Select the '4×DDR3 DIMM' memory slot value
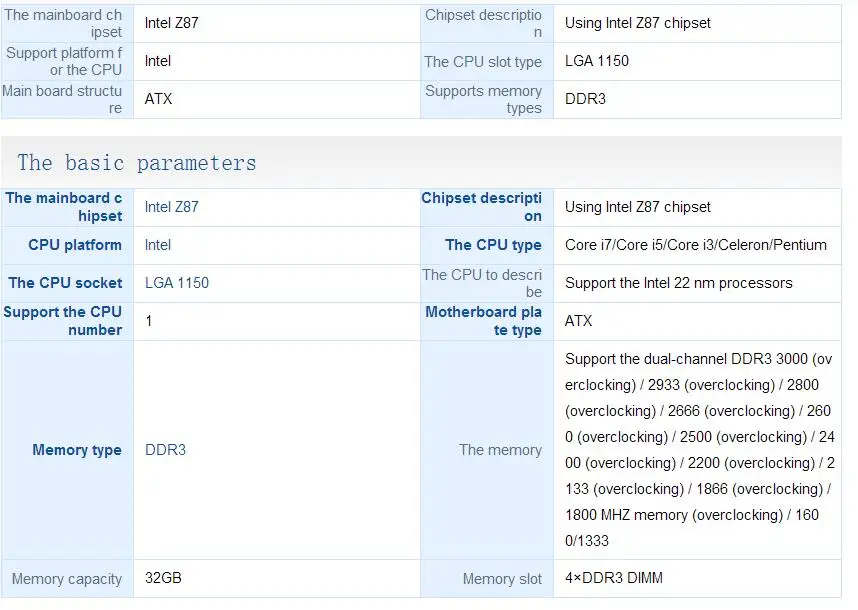Viewport: 858px width, 610px height. [613, 578]
